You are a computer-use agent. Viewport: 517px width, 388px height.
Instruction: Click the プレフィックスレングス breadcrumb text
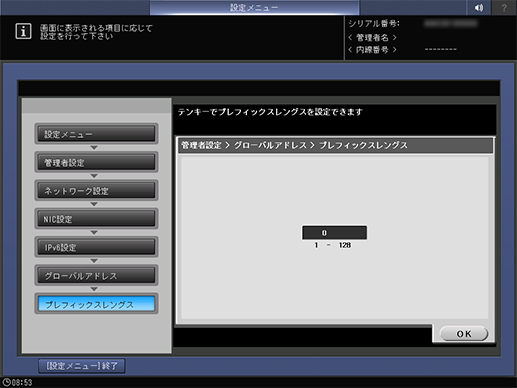coord(363,145)
